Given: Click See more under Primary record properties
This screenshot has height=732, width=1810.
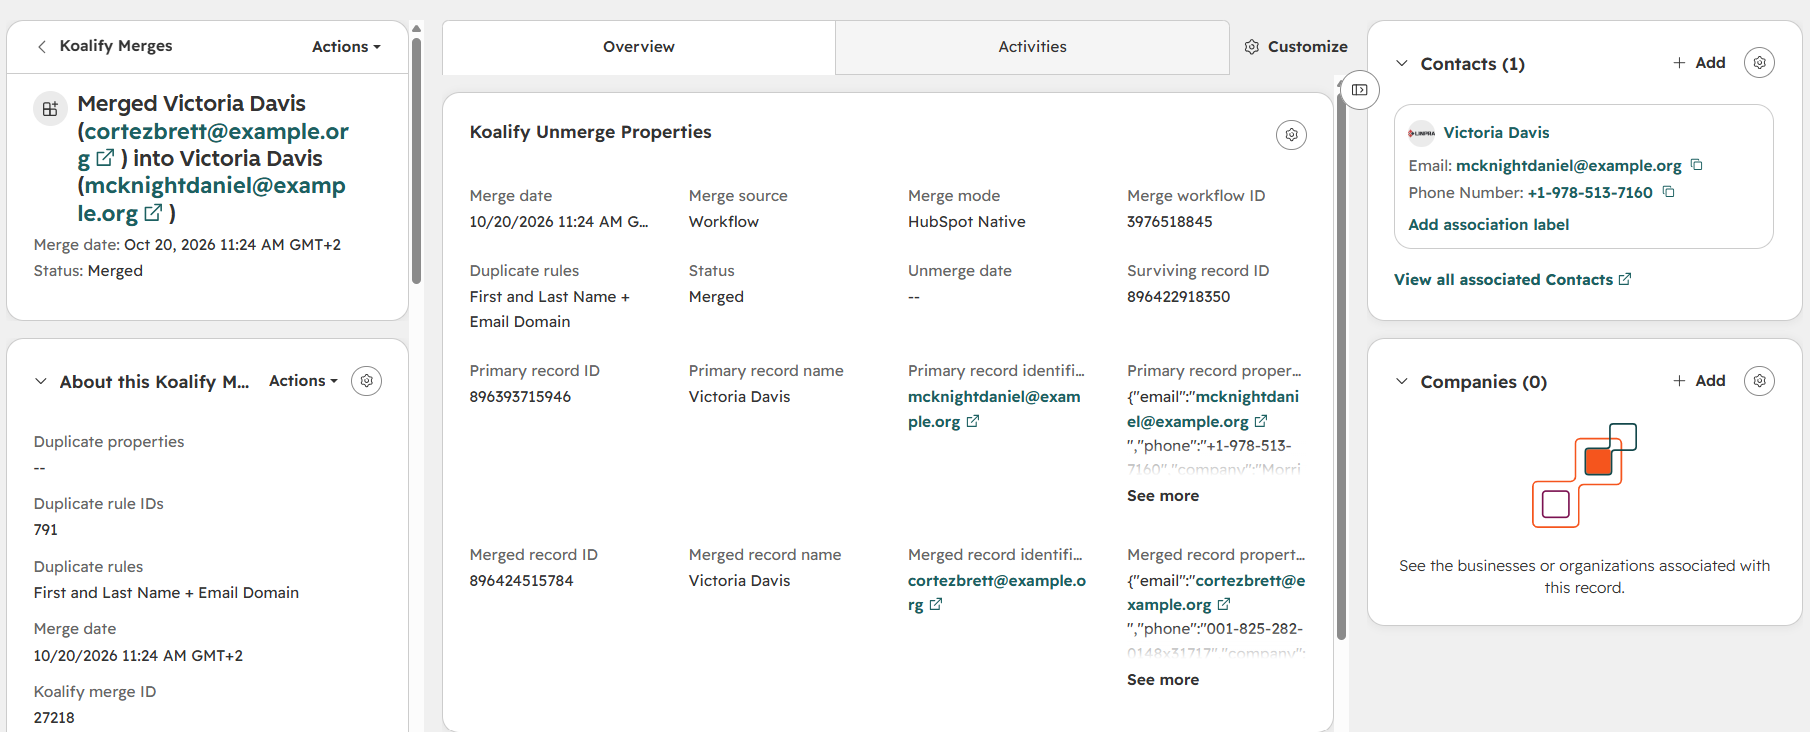Looking at the screenshot, I should pyautogui.click(x=1163, y=496).
